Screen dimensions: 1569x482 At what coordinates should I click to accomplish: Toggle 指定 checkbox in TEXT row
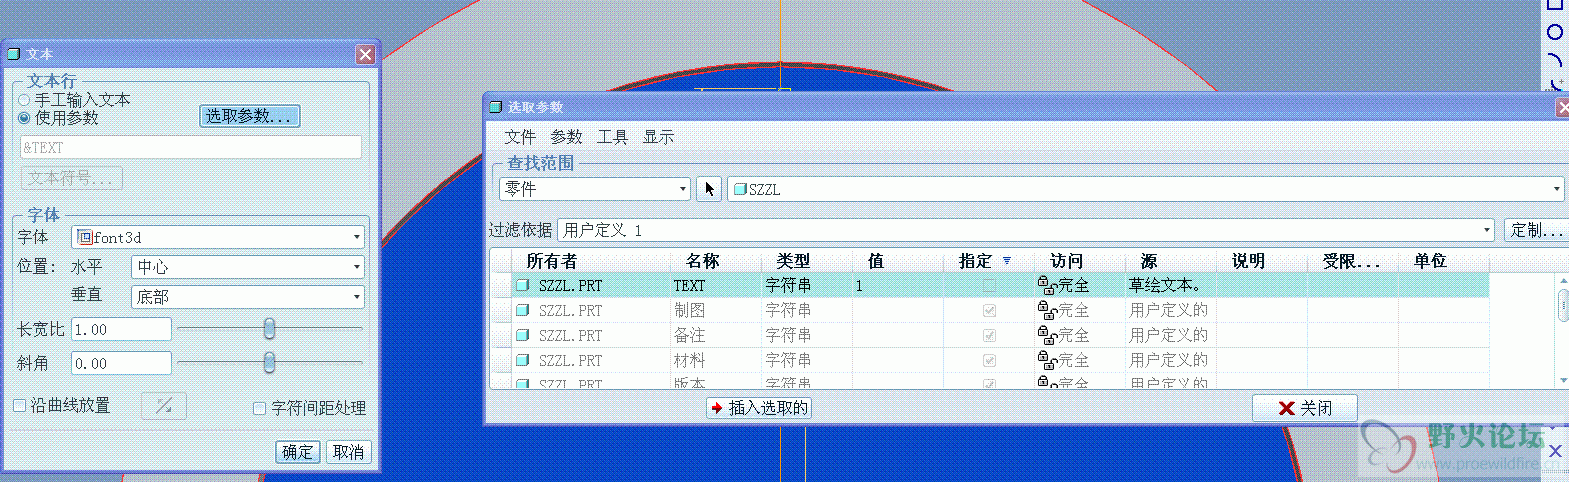989,285
